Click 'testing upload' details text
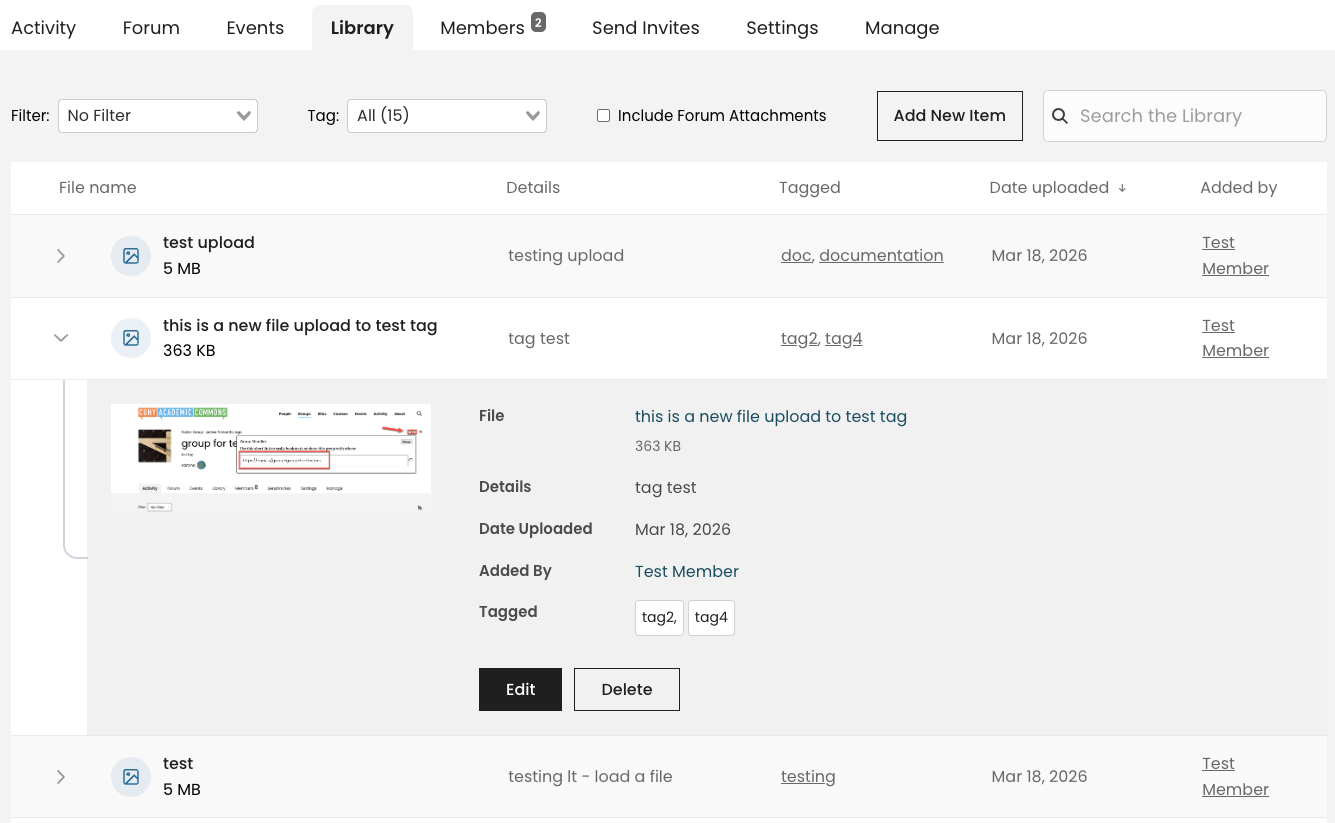 click(566, 256)
